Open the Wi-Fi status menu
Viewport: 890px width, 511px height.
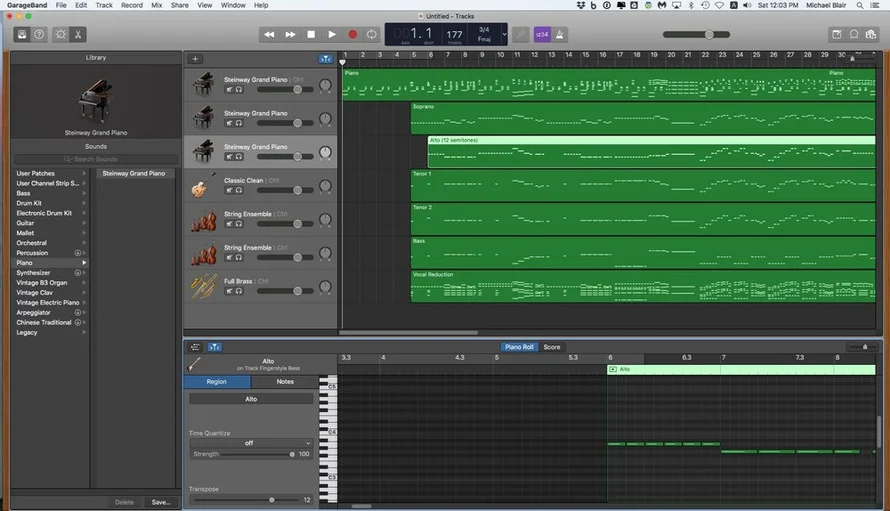(x=719, y=5)
